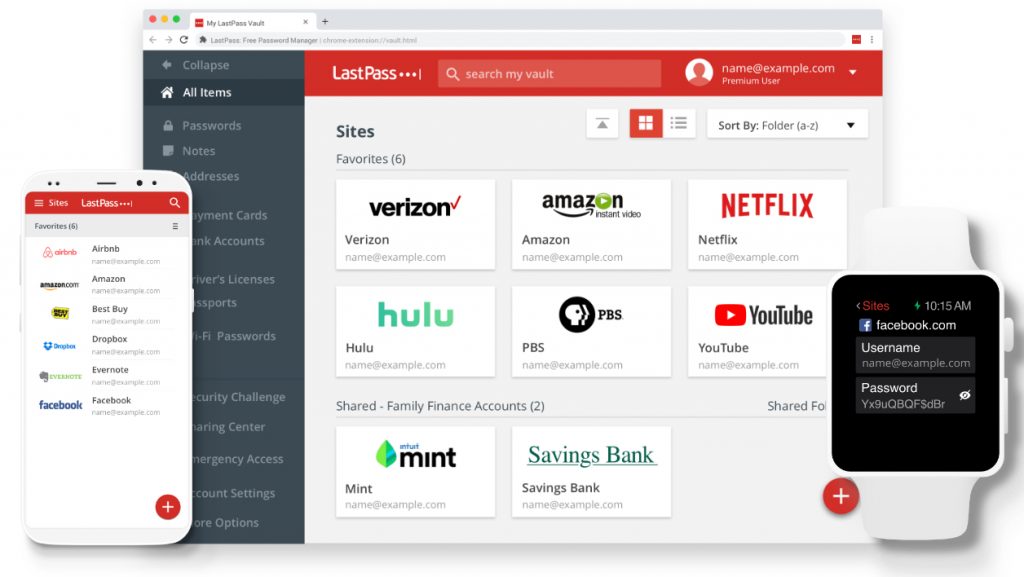The height and width of the screenshot is (577, 1024).
Task: Reveal password with eye icon on watch
Action: click(x=965, y=396)
